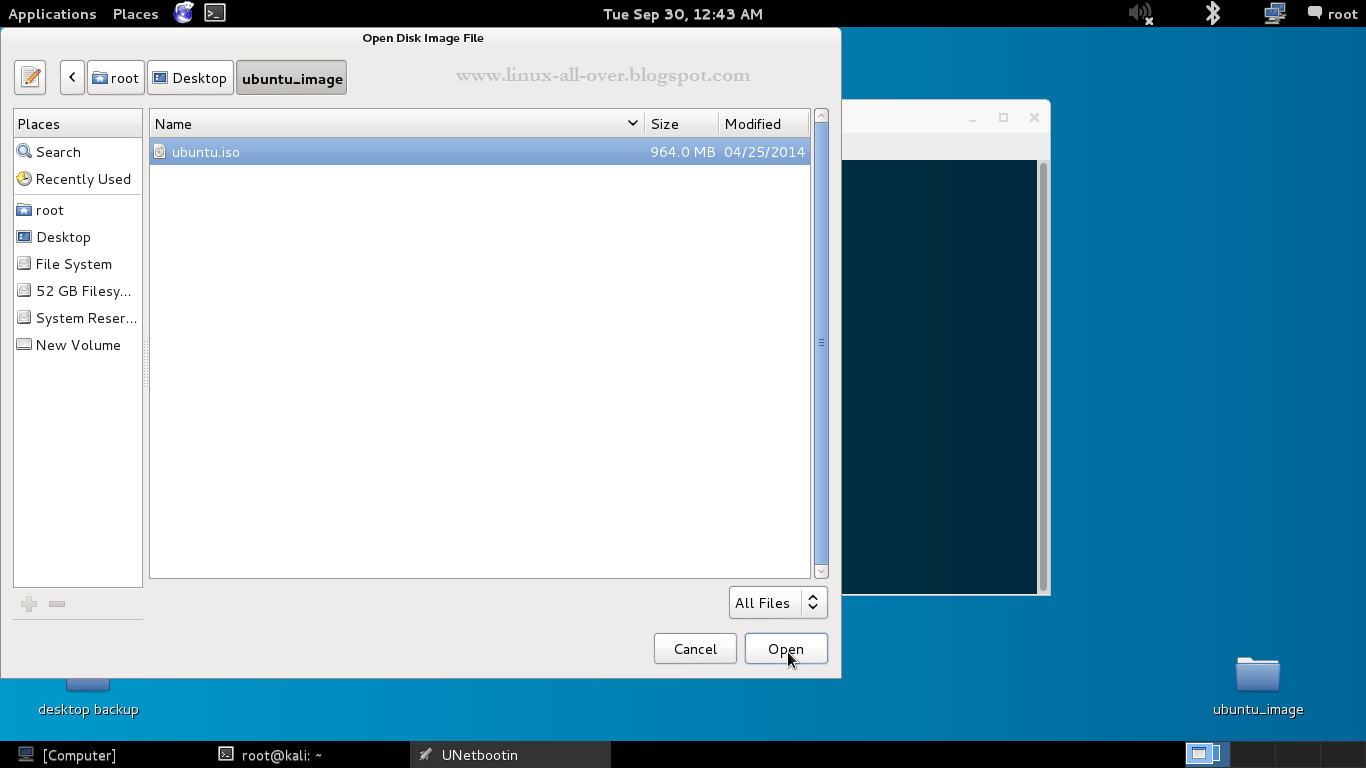
Task: Maximize the background UNetbootin window
Action: (1003, 118)
